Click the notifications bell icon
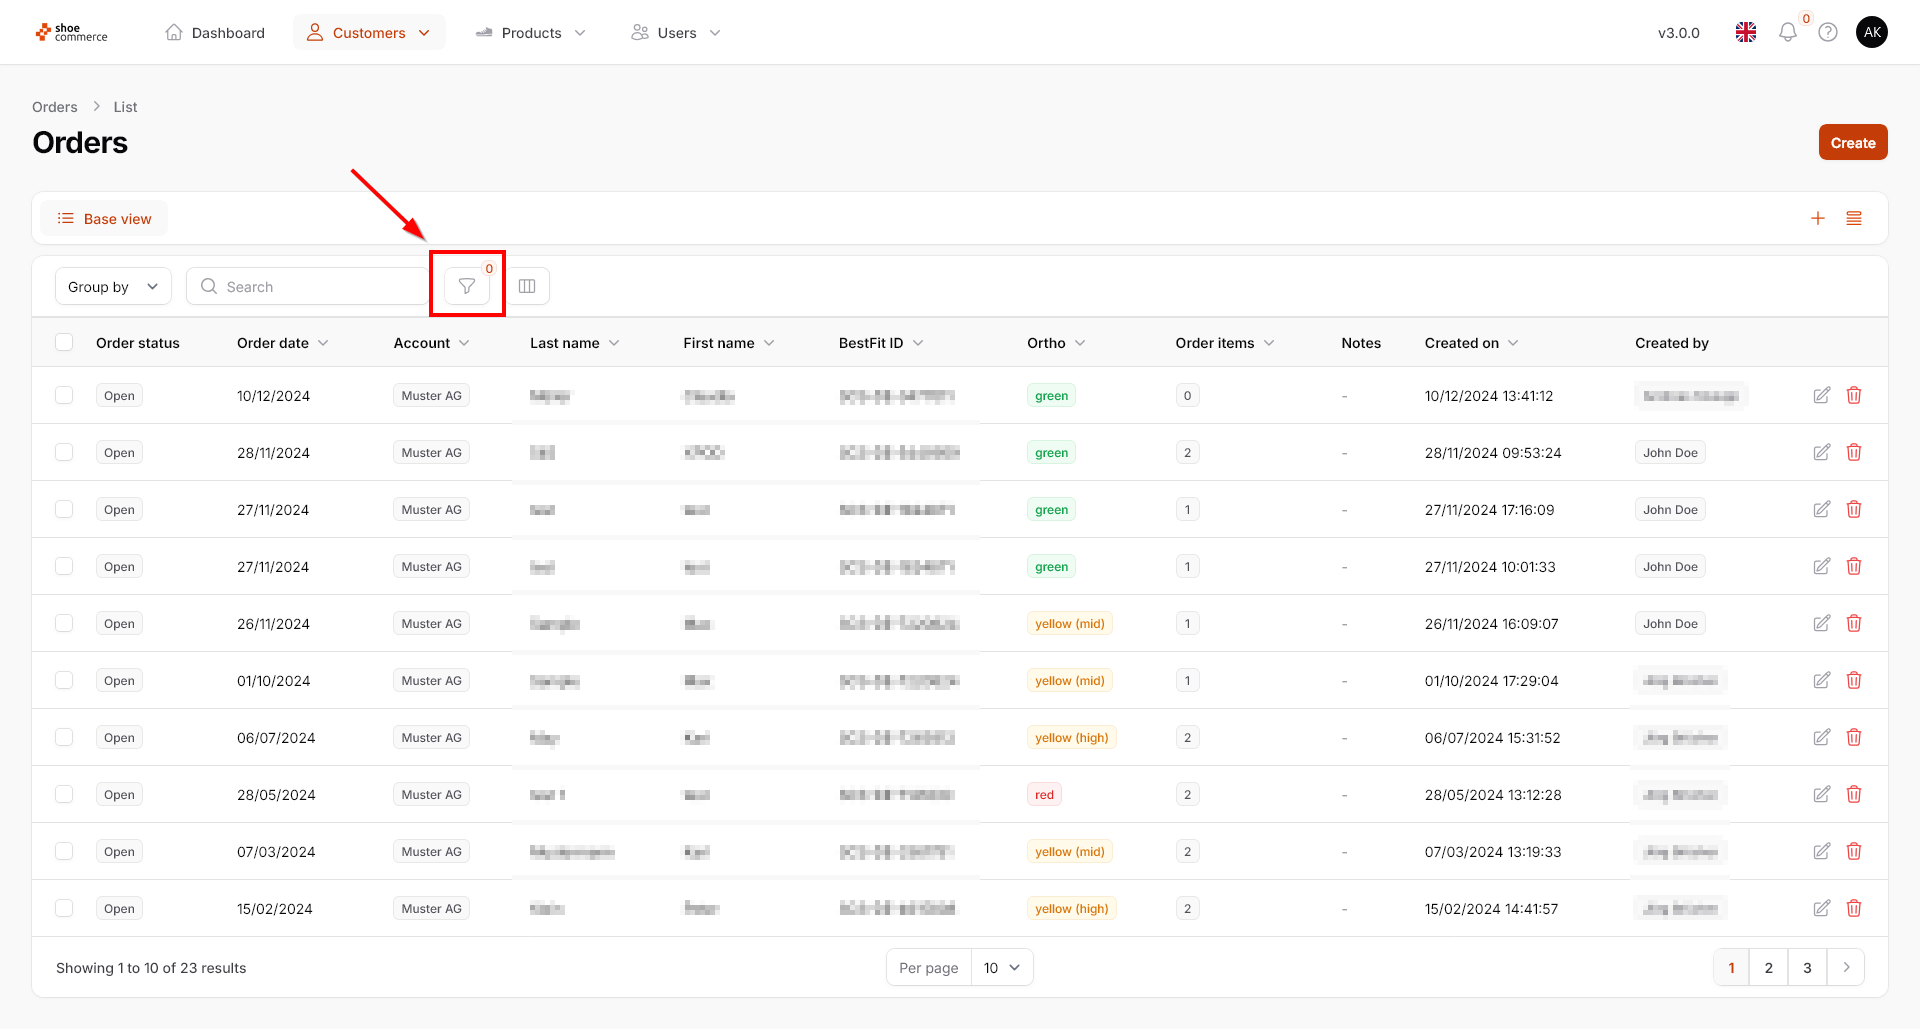The height and width of the screenshot is (1029, 1920). [1788, 32]
